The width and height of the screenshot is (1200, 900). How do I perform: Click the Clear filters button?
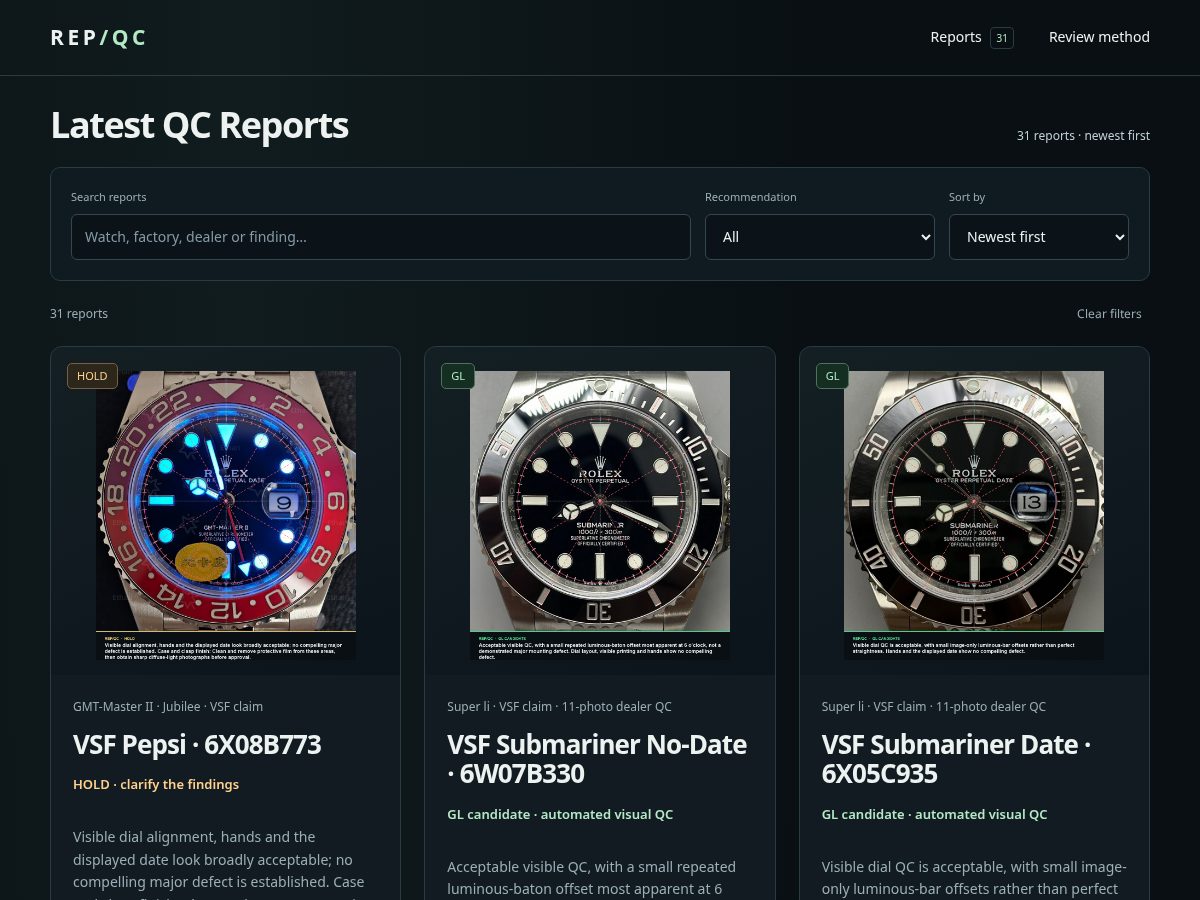click(1109, 314)
